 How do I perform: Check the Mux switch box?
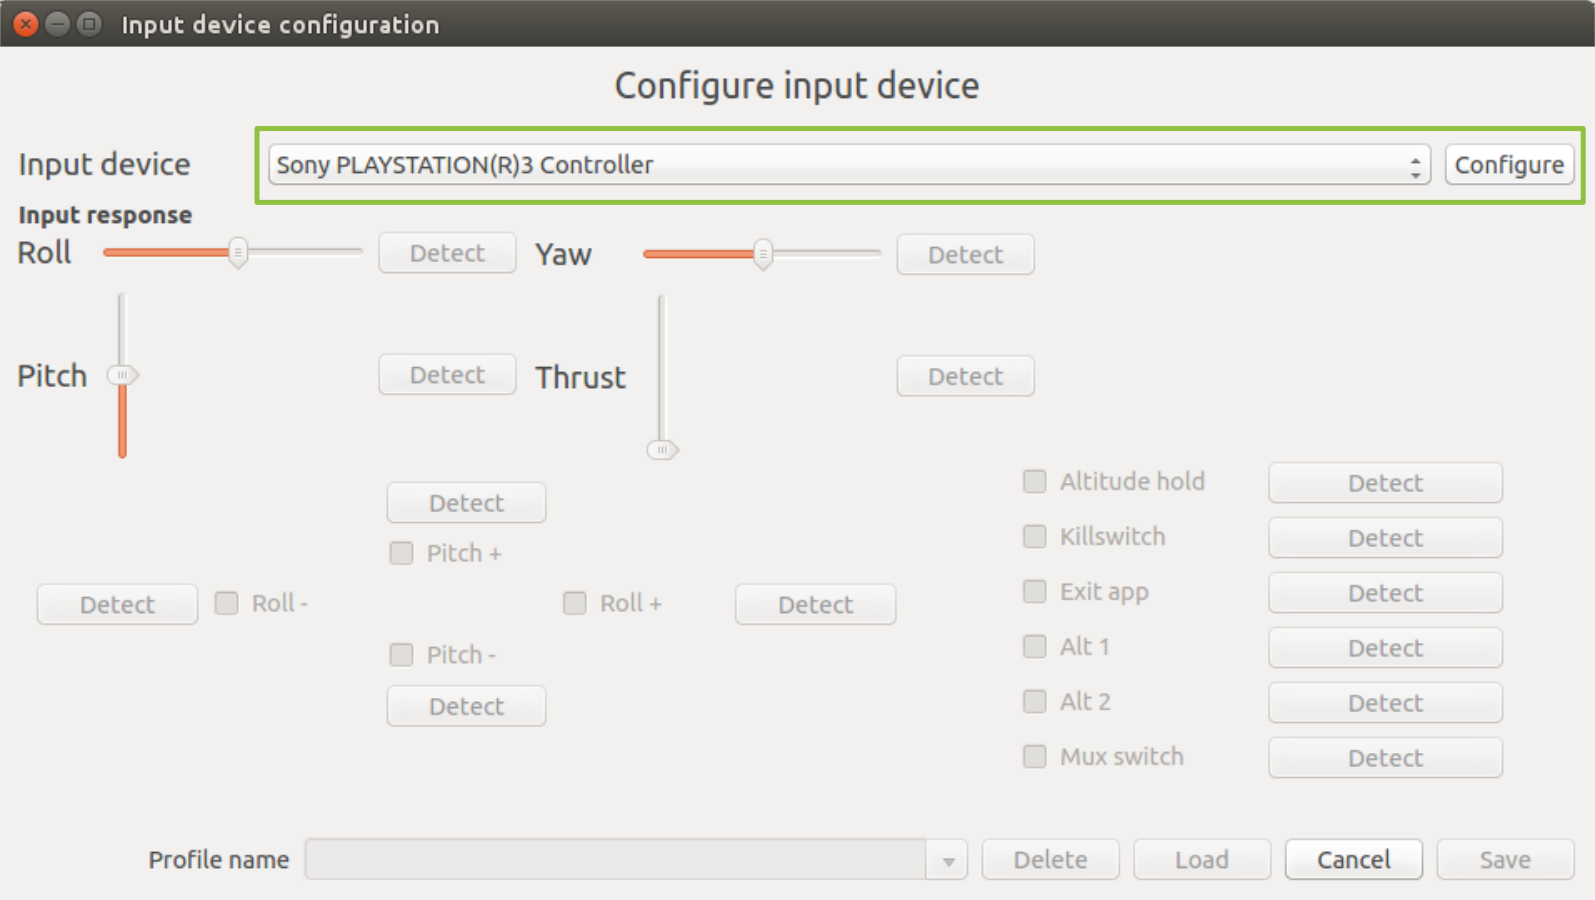pos(1034,756)
